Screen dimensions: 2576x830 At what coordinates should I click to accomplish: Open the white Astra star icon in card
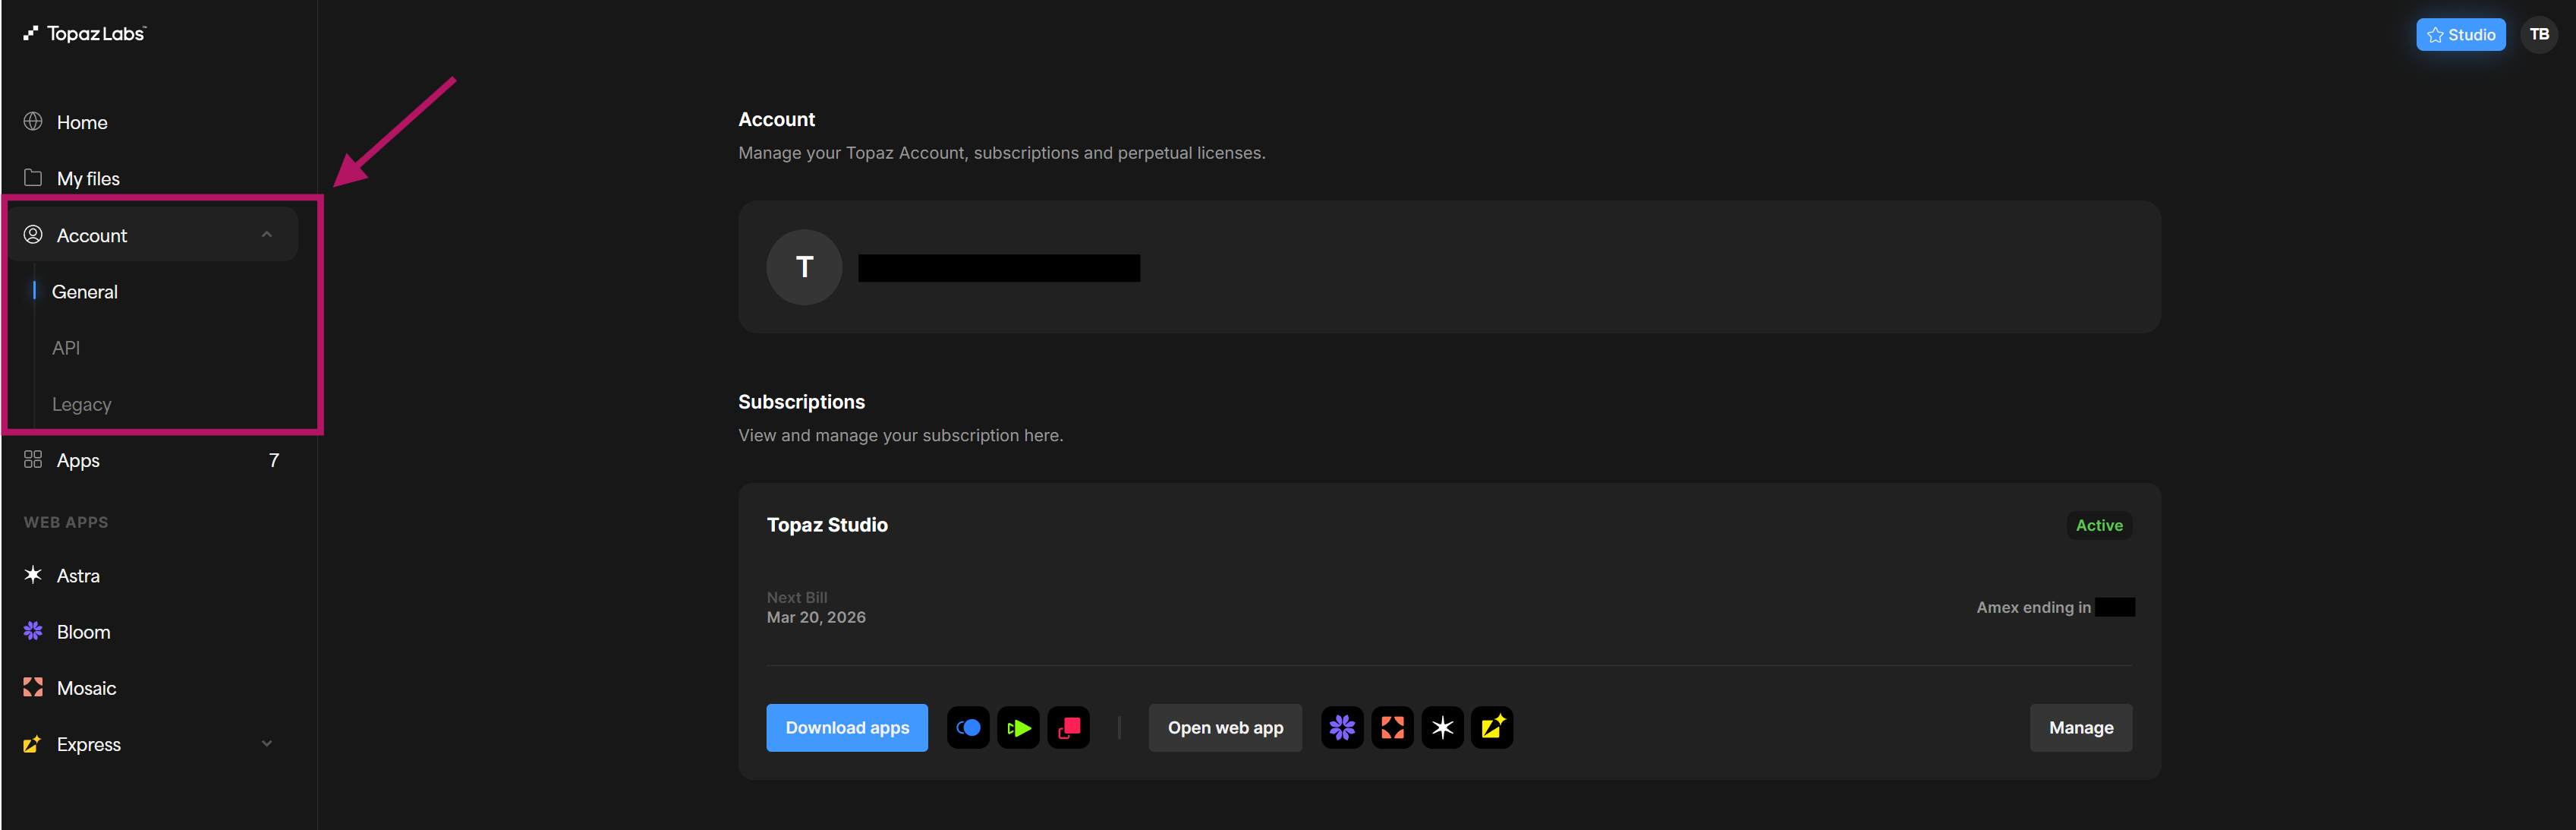(x=1442, y=728)
